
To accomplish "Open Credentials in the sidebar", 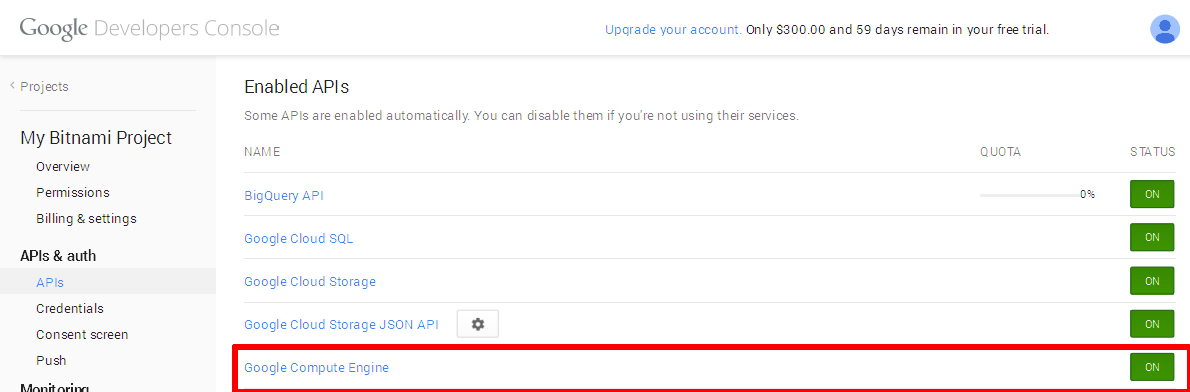I will [x=70, y=309].
